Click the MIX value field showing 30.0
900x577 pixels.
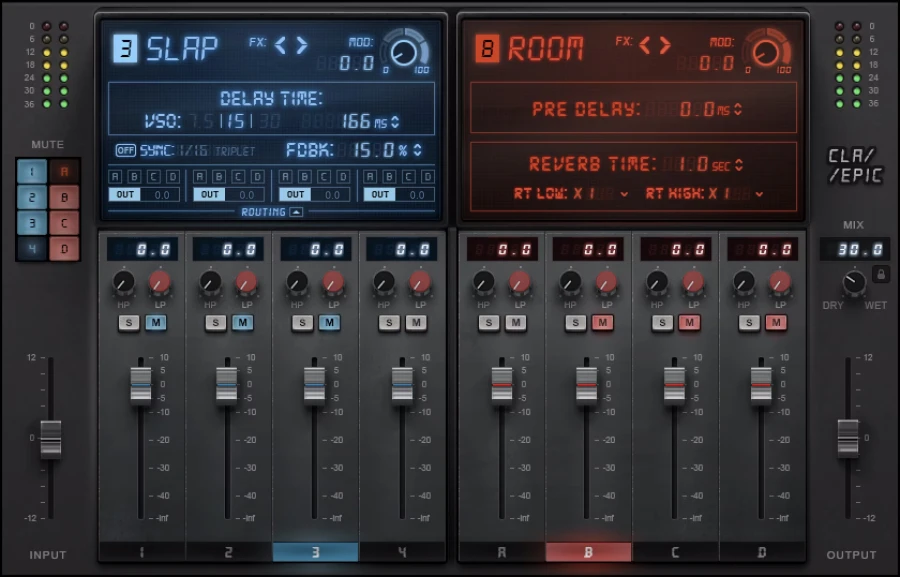click(x=855, y=250)
